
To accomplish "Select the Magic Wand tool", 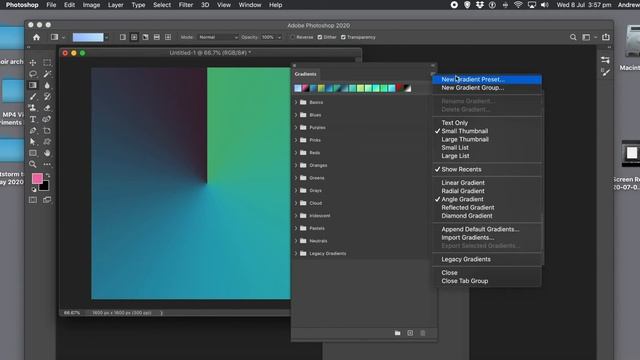I will tap(47, 74).
